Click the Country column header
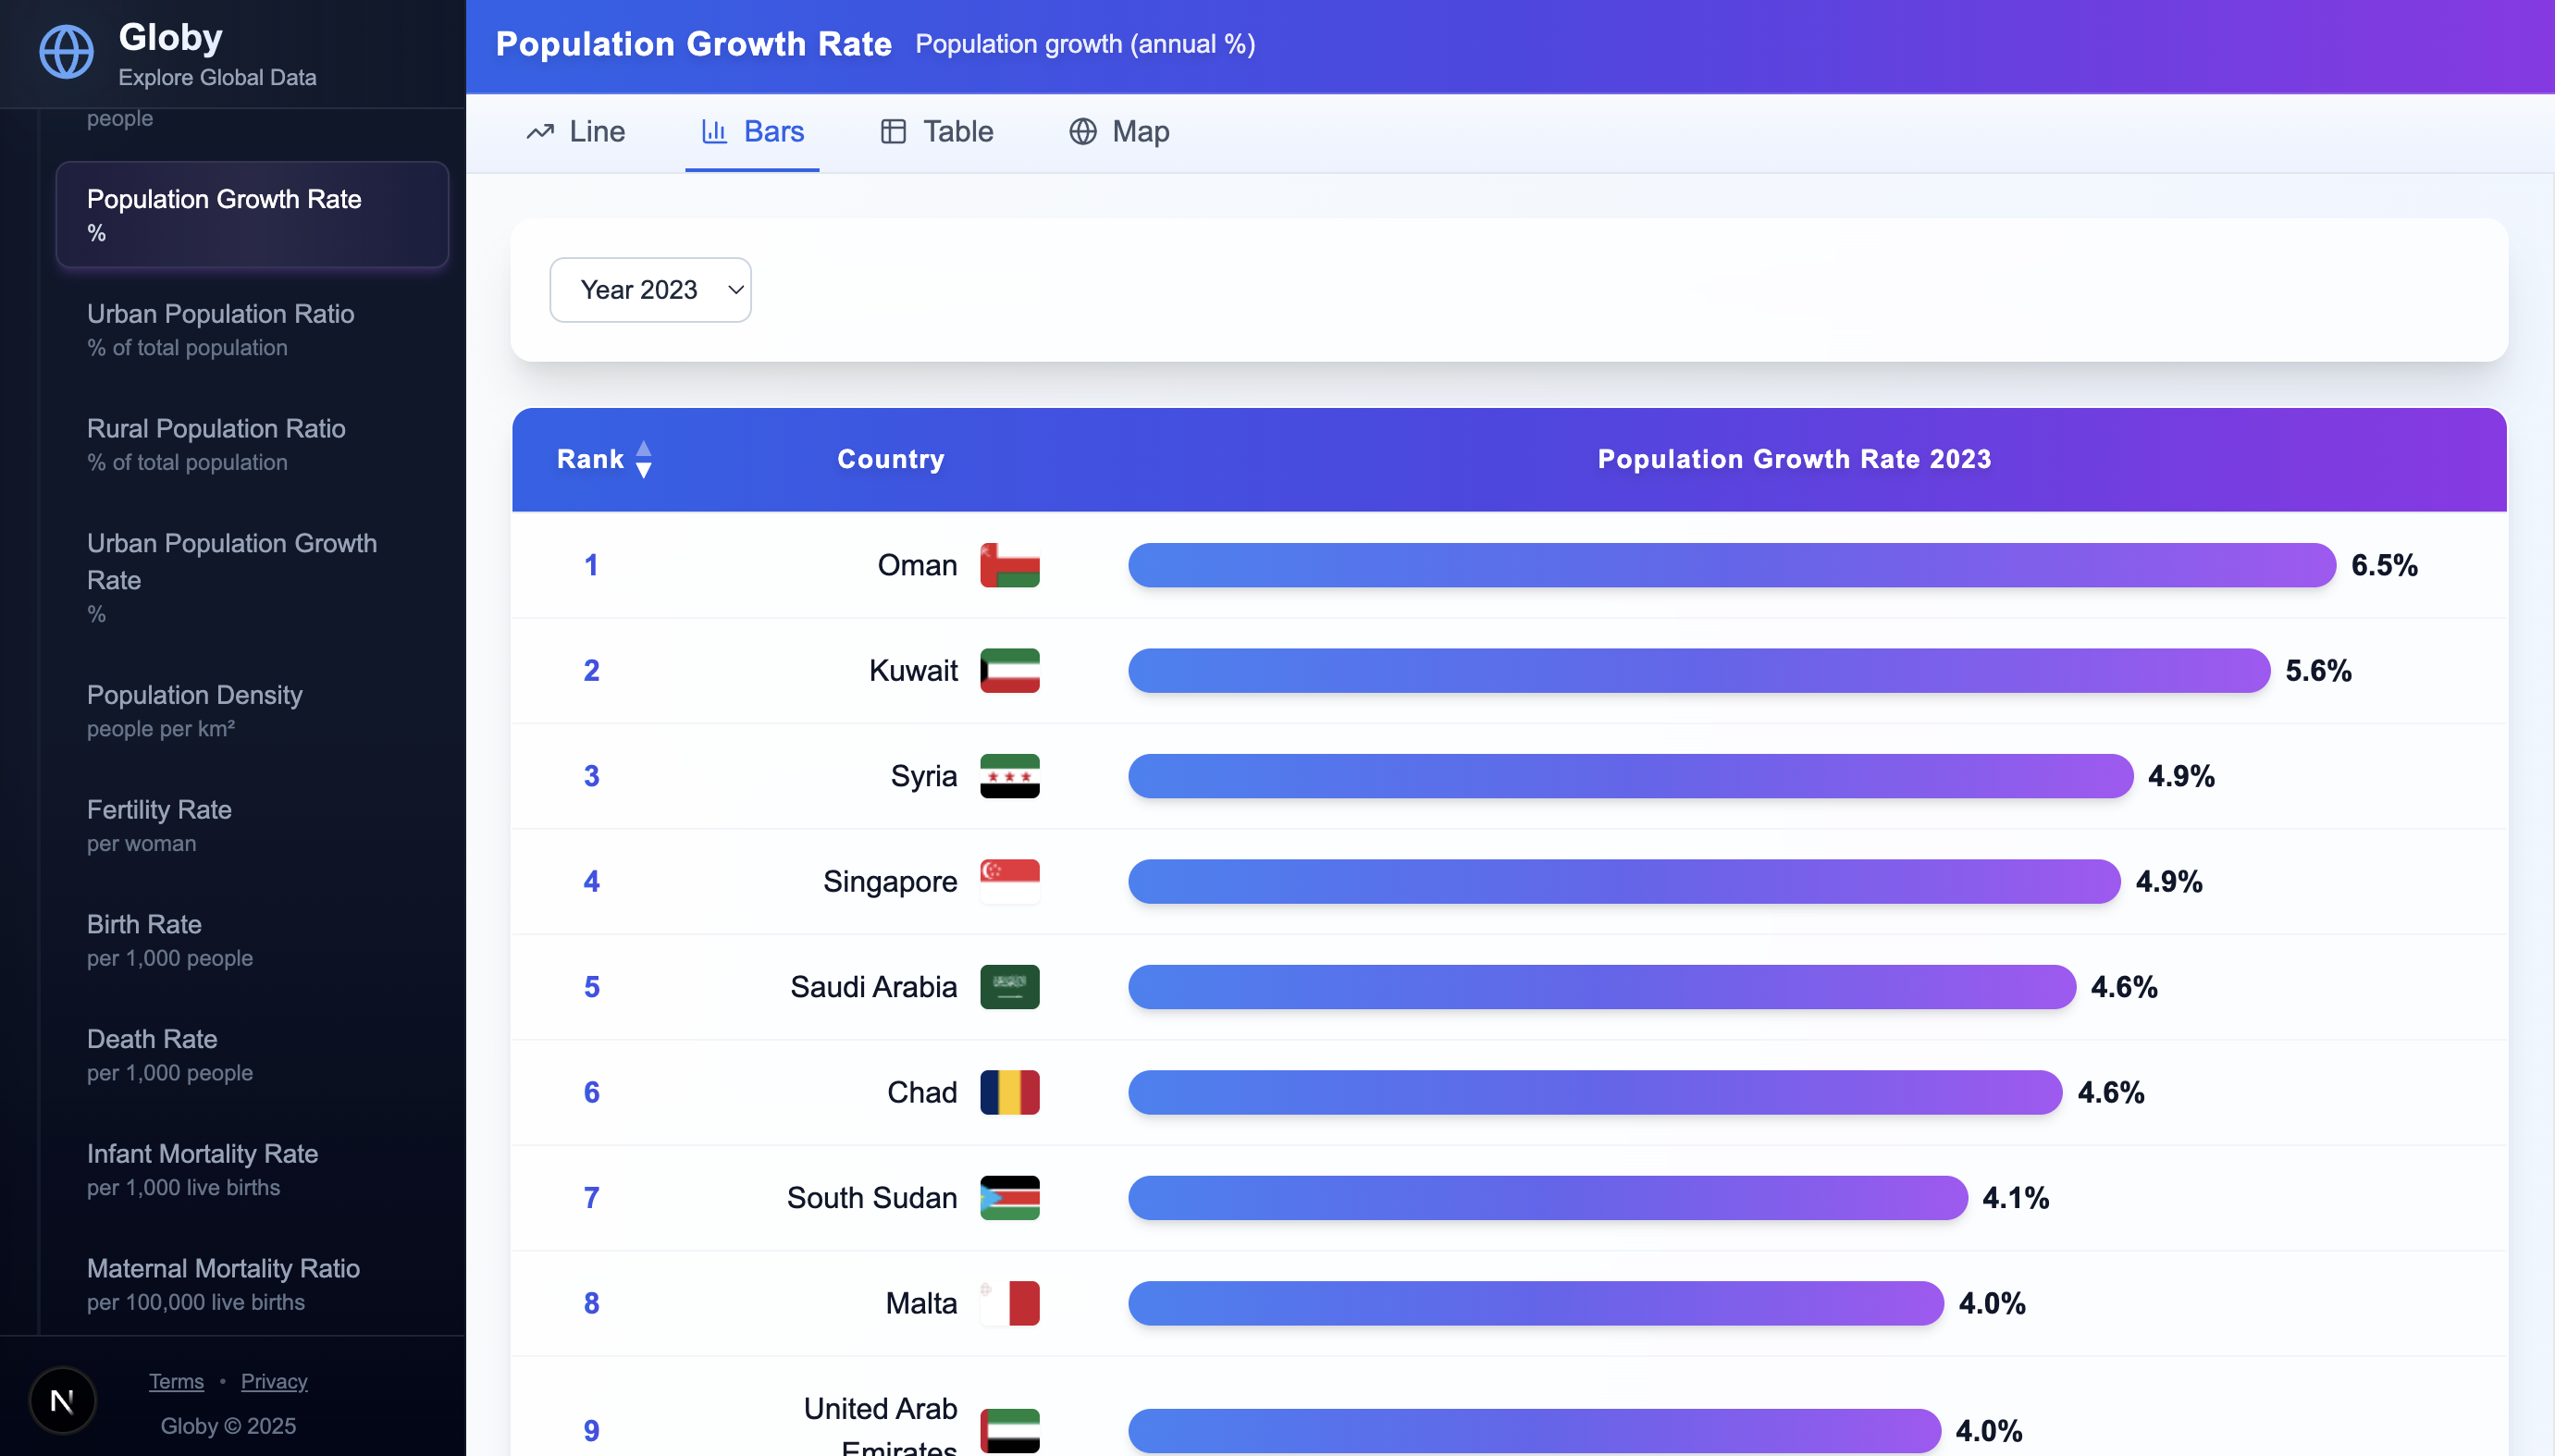2555x1456 pixels. click(889, 458)
